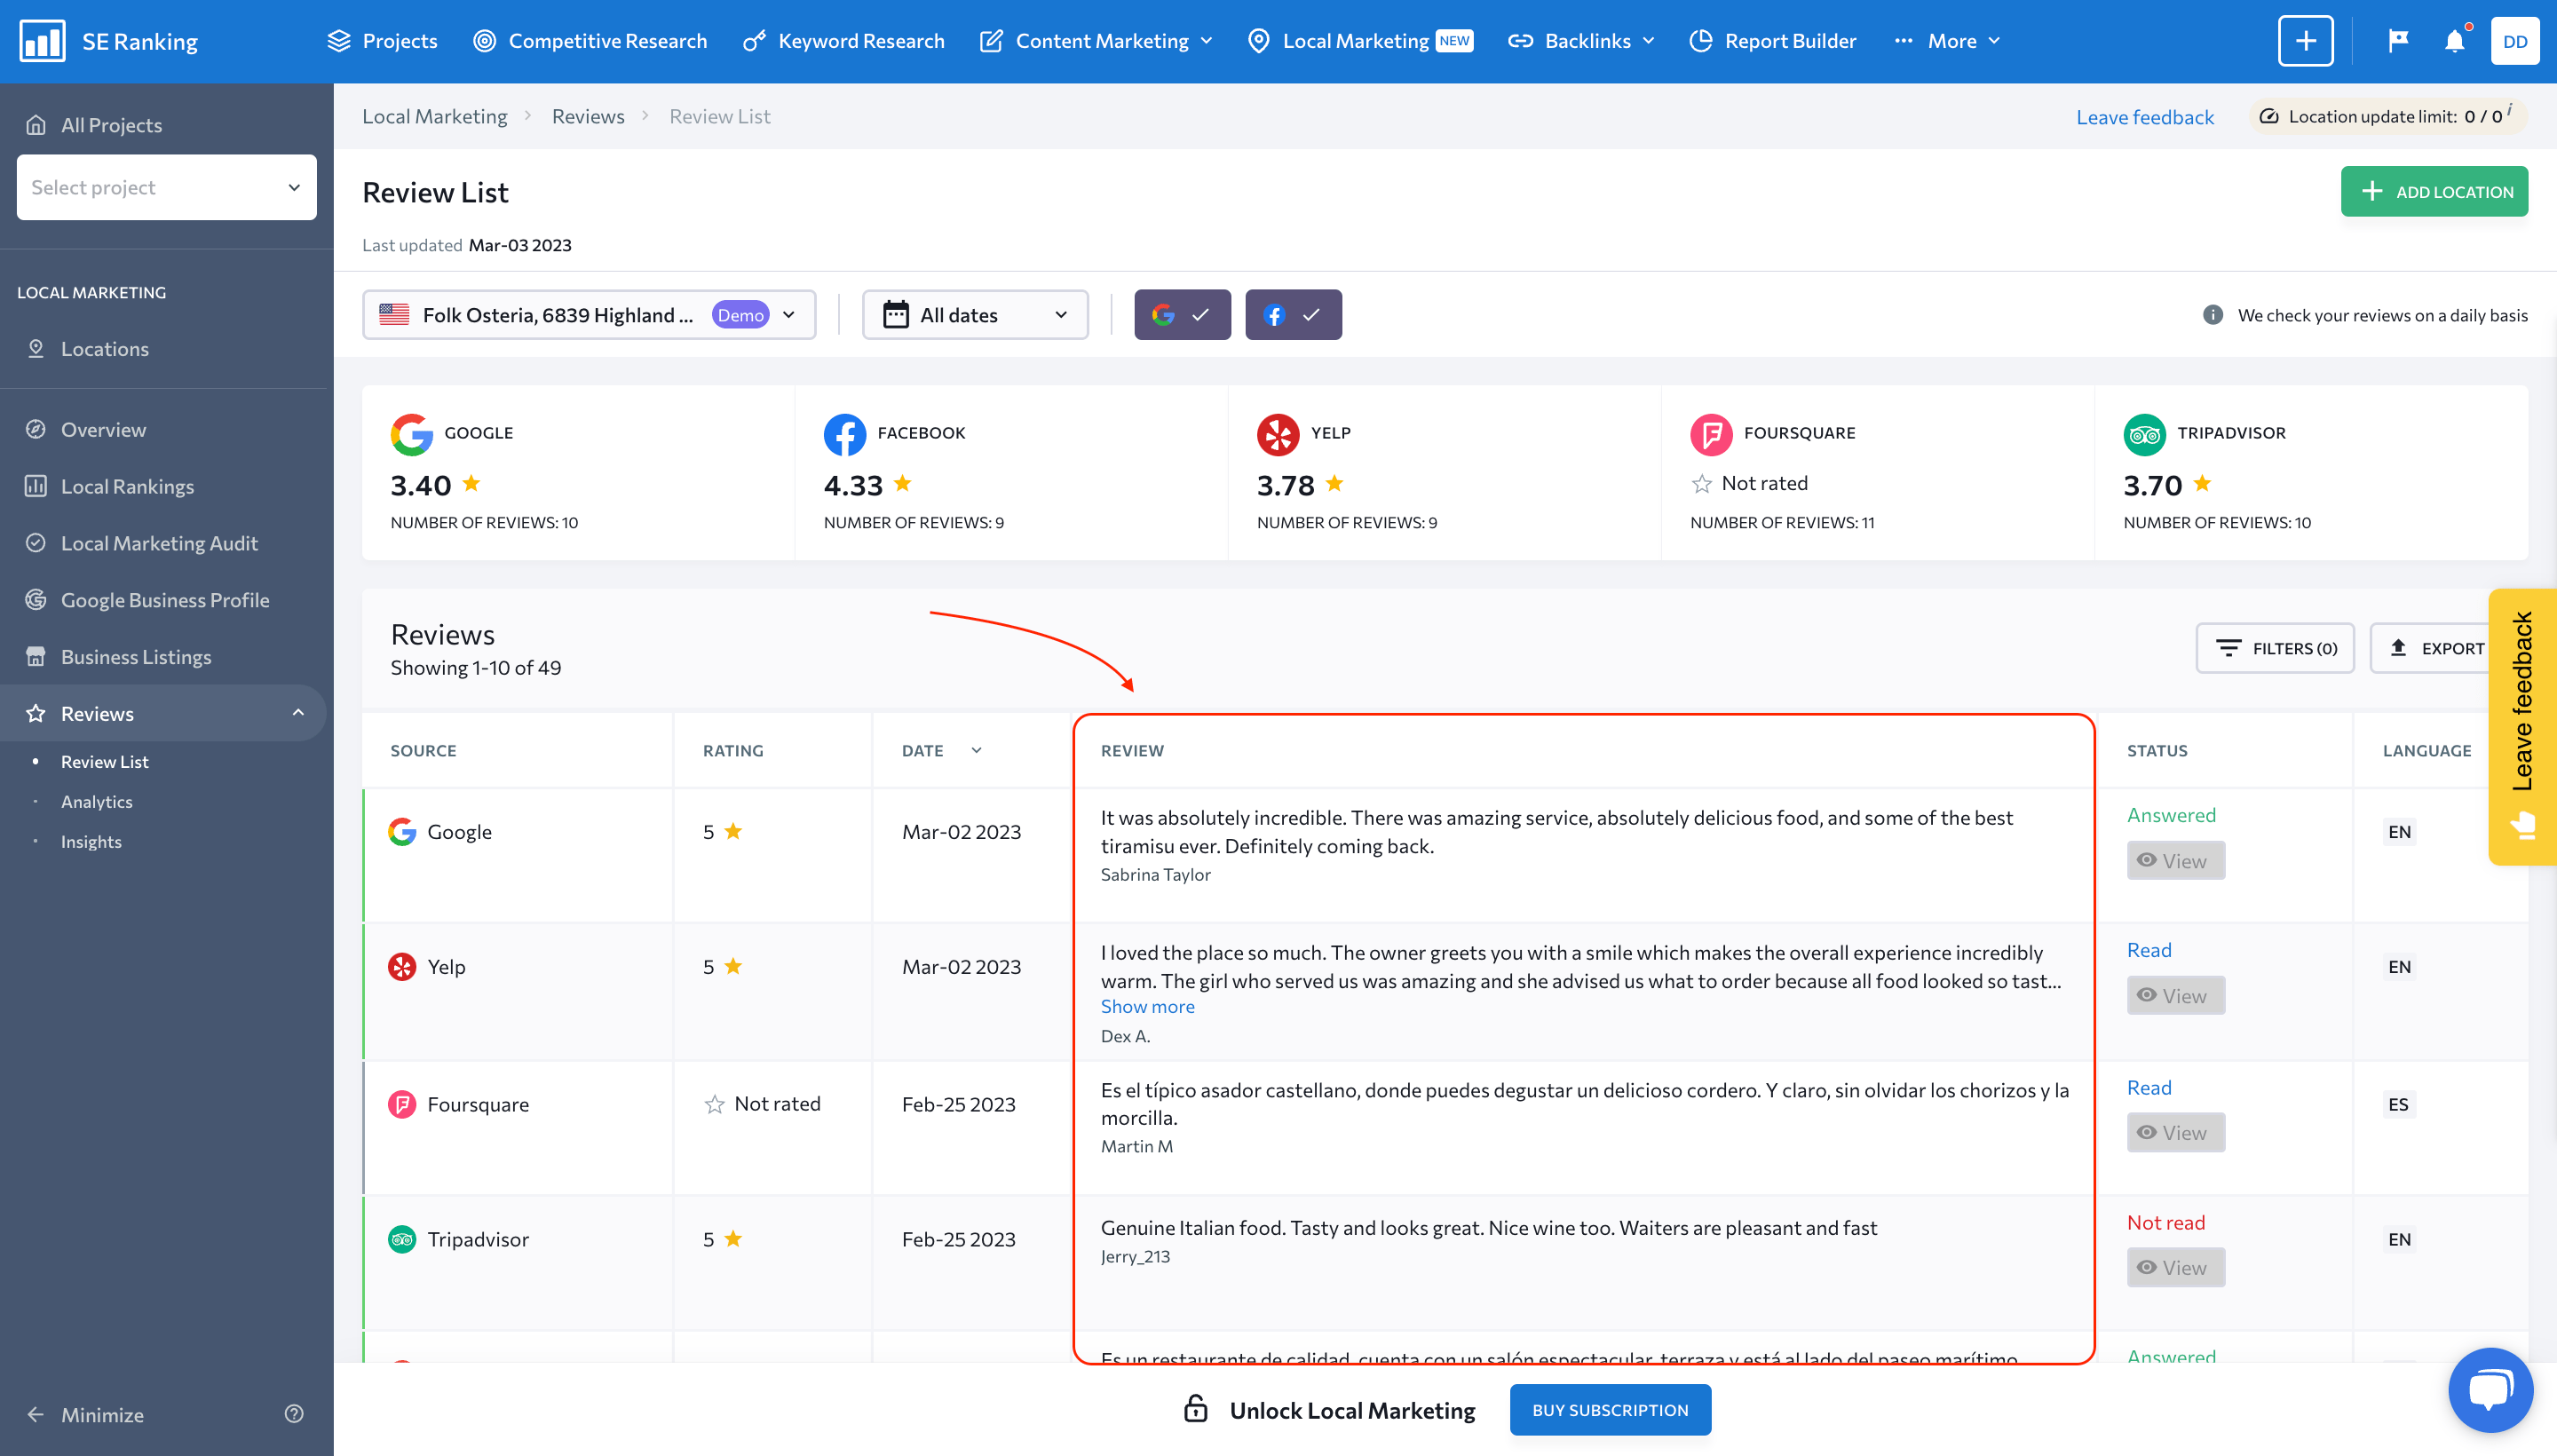This screenshot has width=2557, height=1456.
Task: Open the All dates dropdown
Action: click(975, 315)
